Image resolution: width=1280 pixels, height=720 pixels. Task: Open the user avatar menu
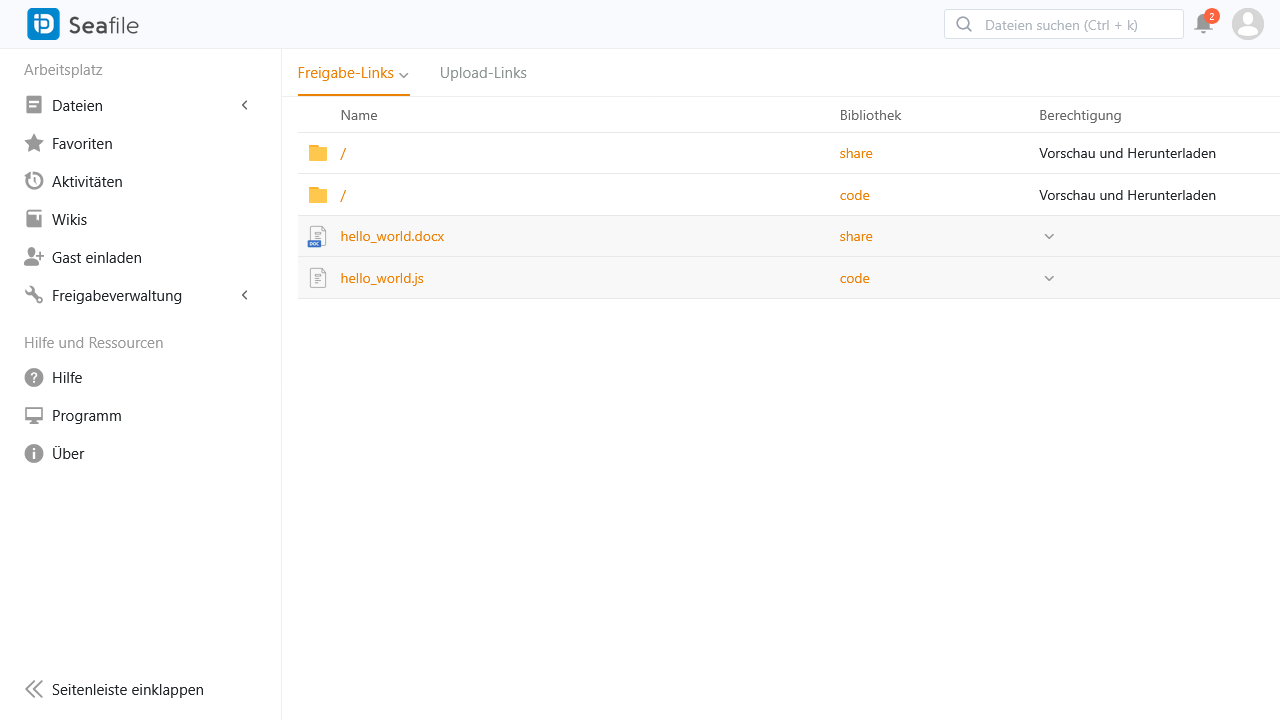(1247, 24)
